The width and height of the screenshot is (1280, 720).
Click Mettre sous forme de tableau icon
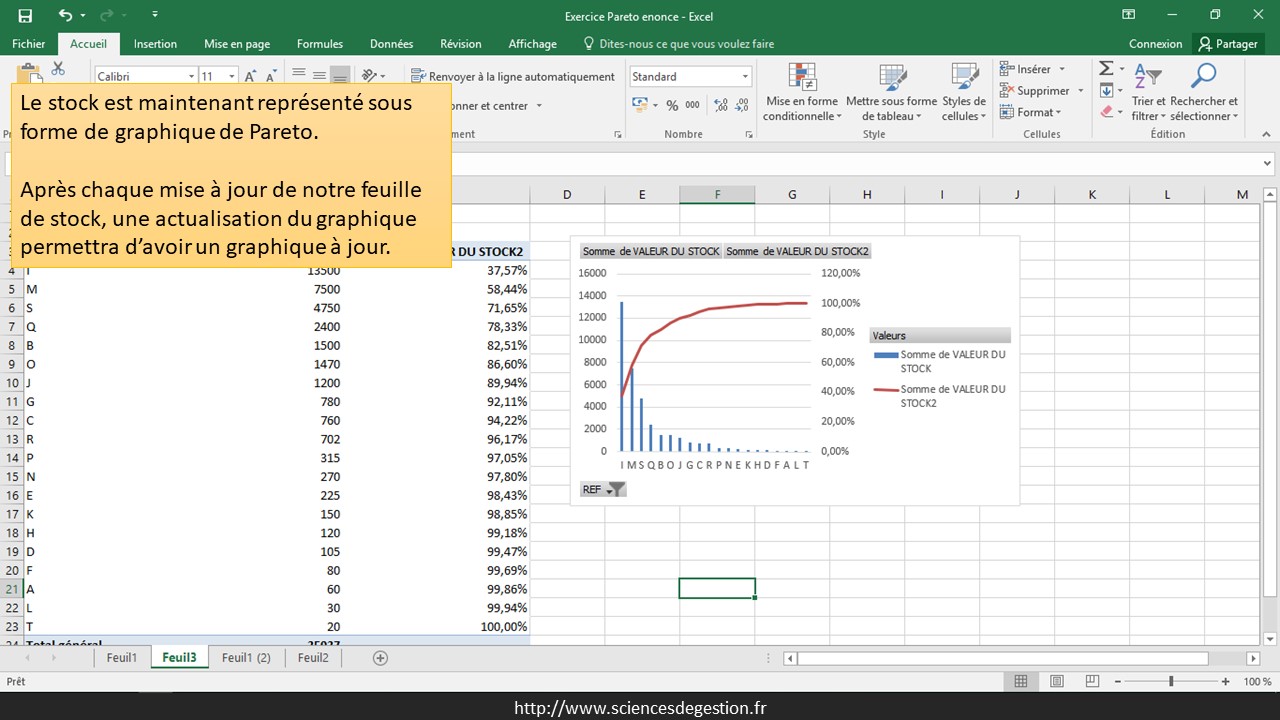[891, 92]
